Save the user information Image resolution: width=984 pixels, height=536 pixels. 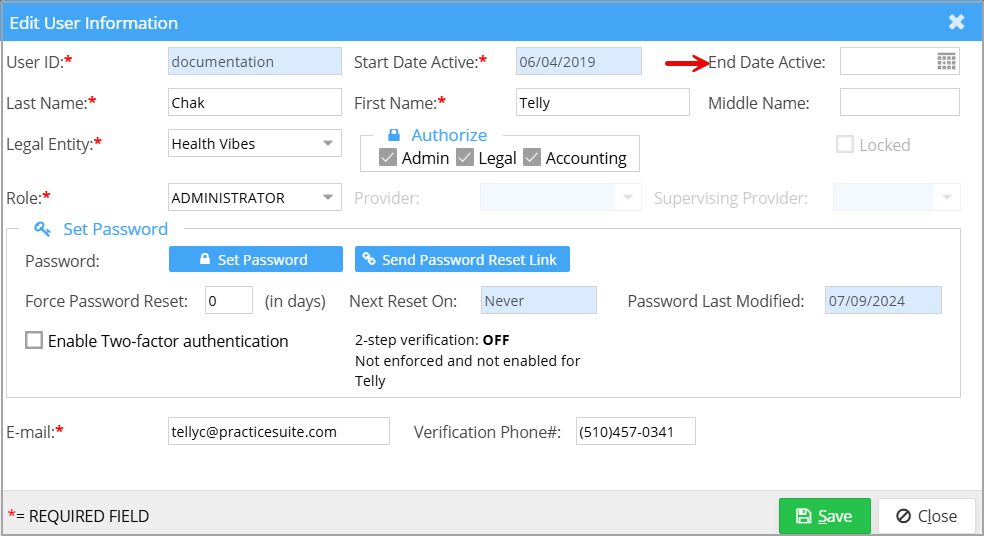coord(825,516)
